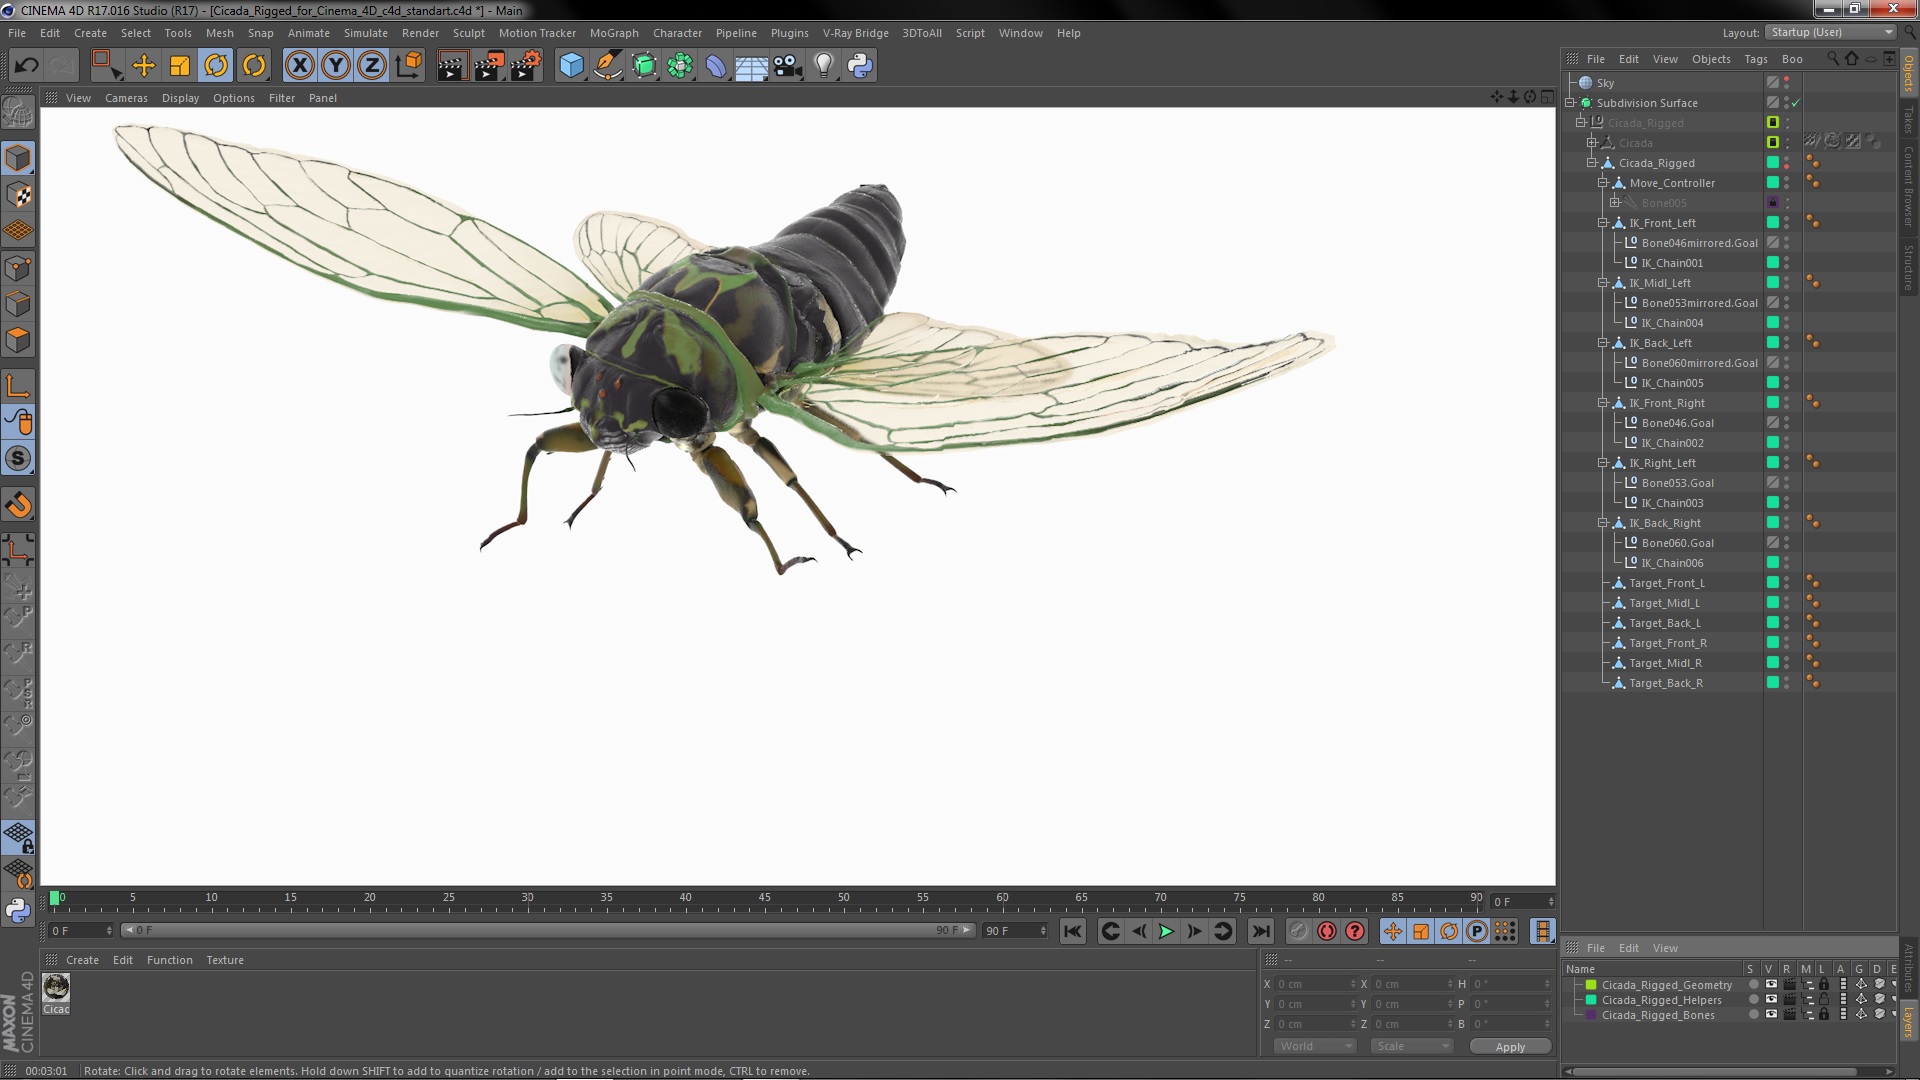The height and width of the screenshot is (1080, 1920).
Task: Click frame 45 on timeline ruler
Action: tap(764, 898)
